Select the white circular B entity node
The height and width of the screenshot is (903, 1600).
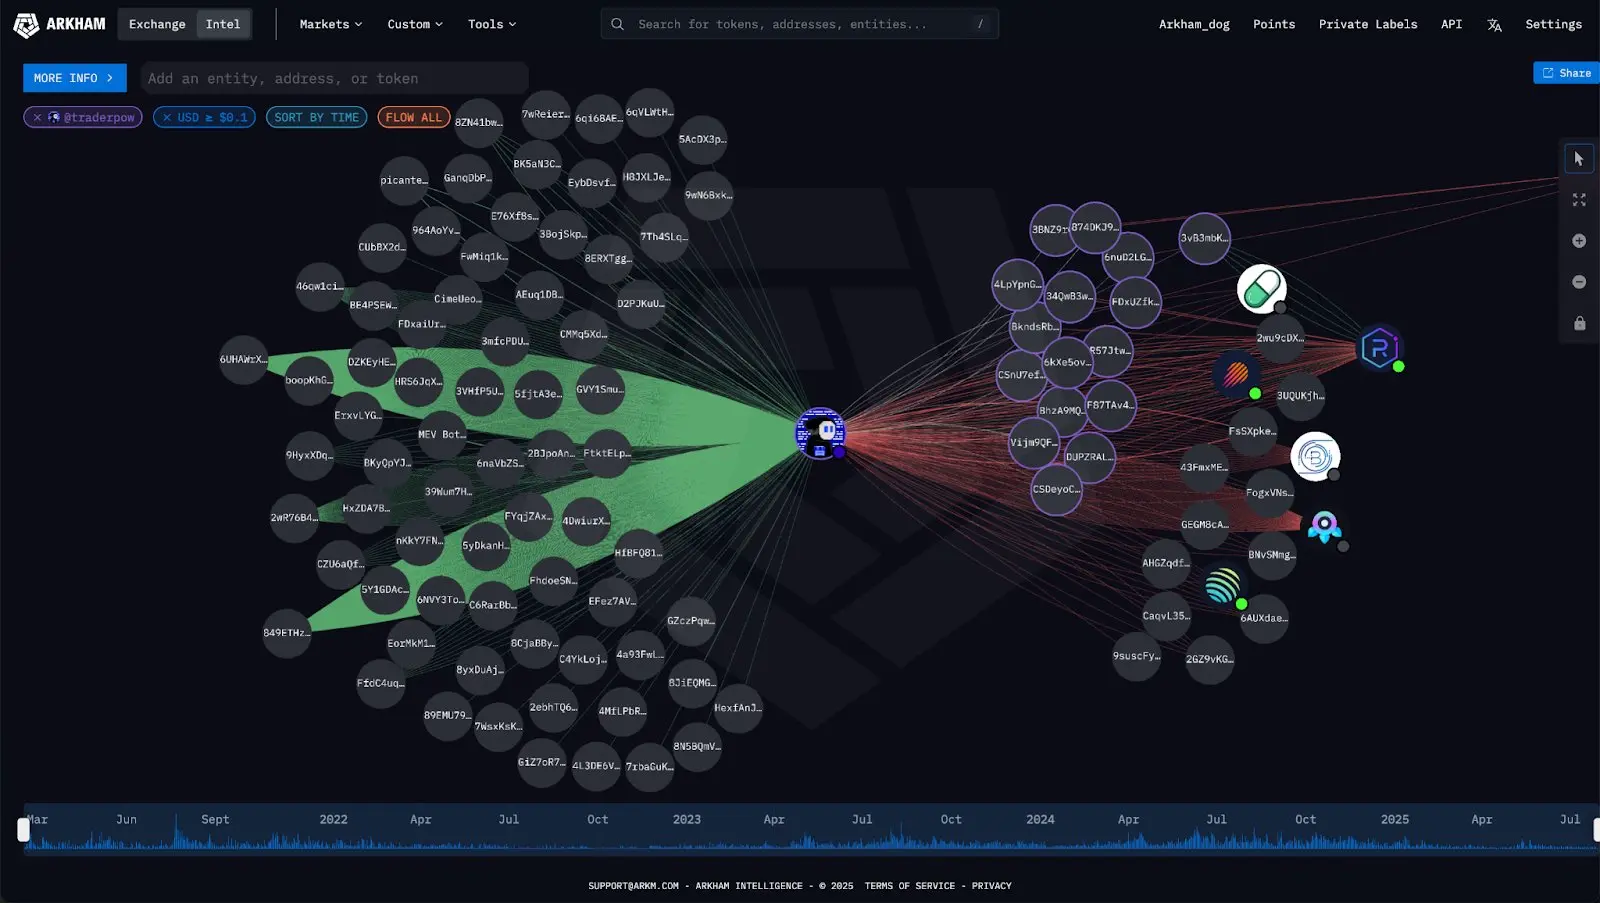point(1315,457)
